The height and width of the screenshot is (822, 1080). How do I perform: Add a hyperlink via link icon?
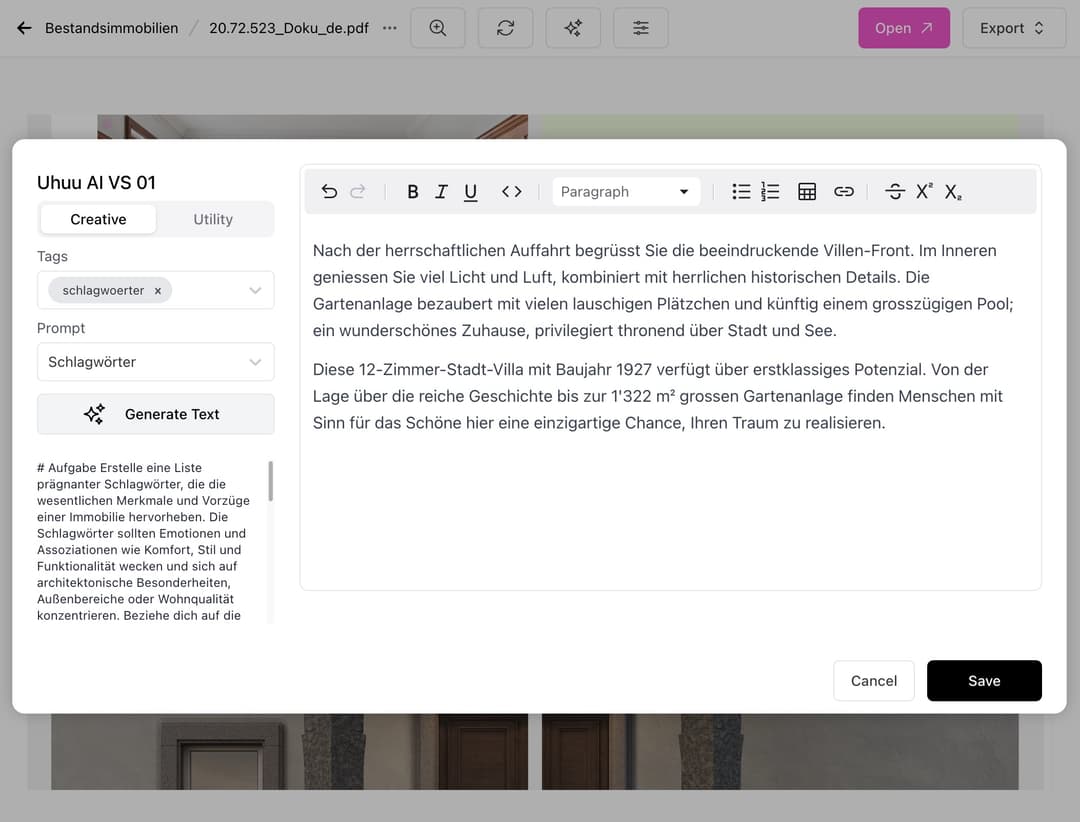(x=844, y=192)
